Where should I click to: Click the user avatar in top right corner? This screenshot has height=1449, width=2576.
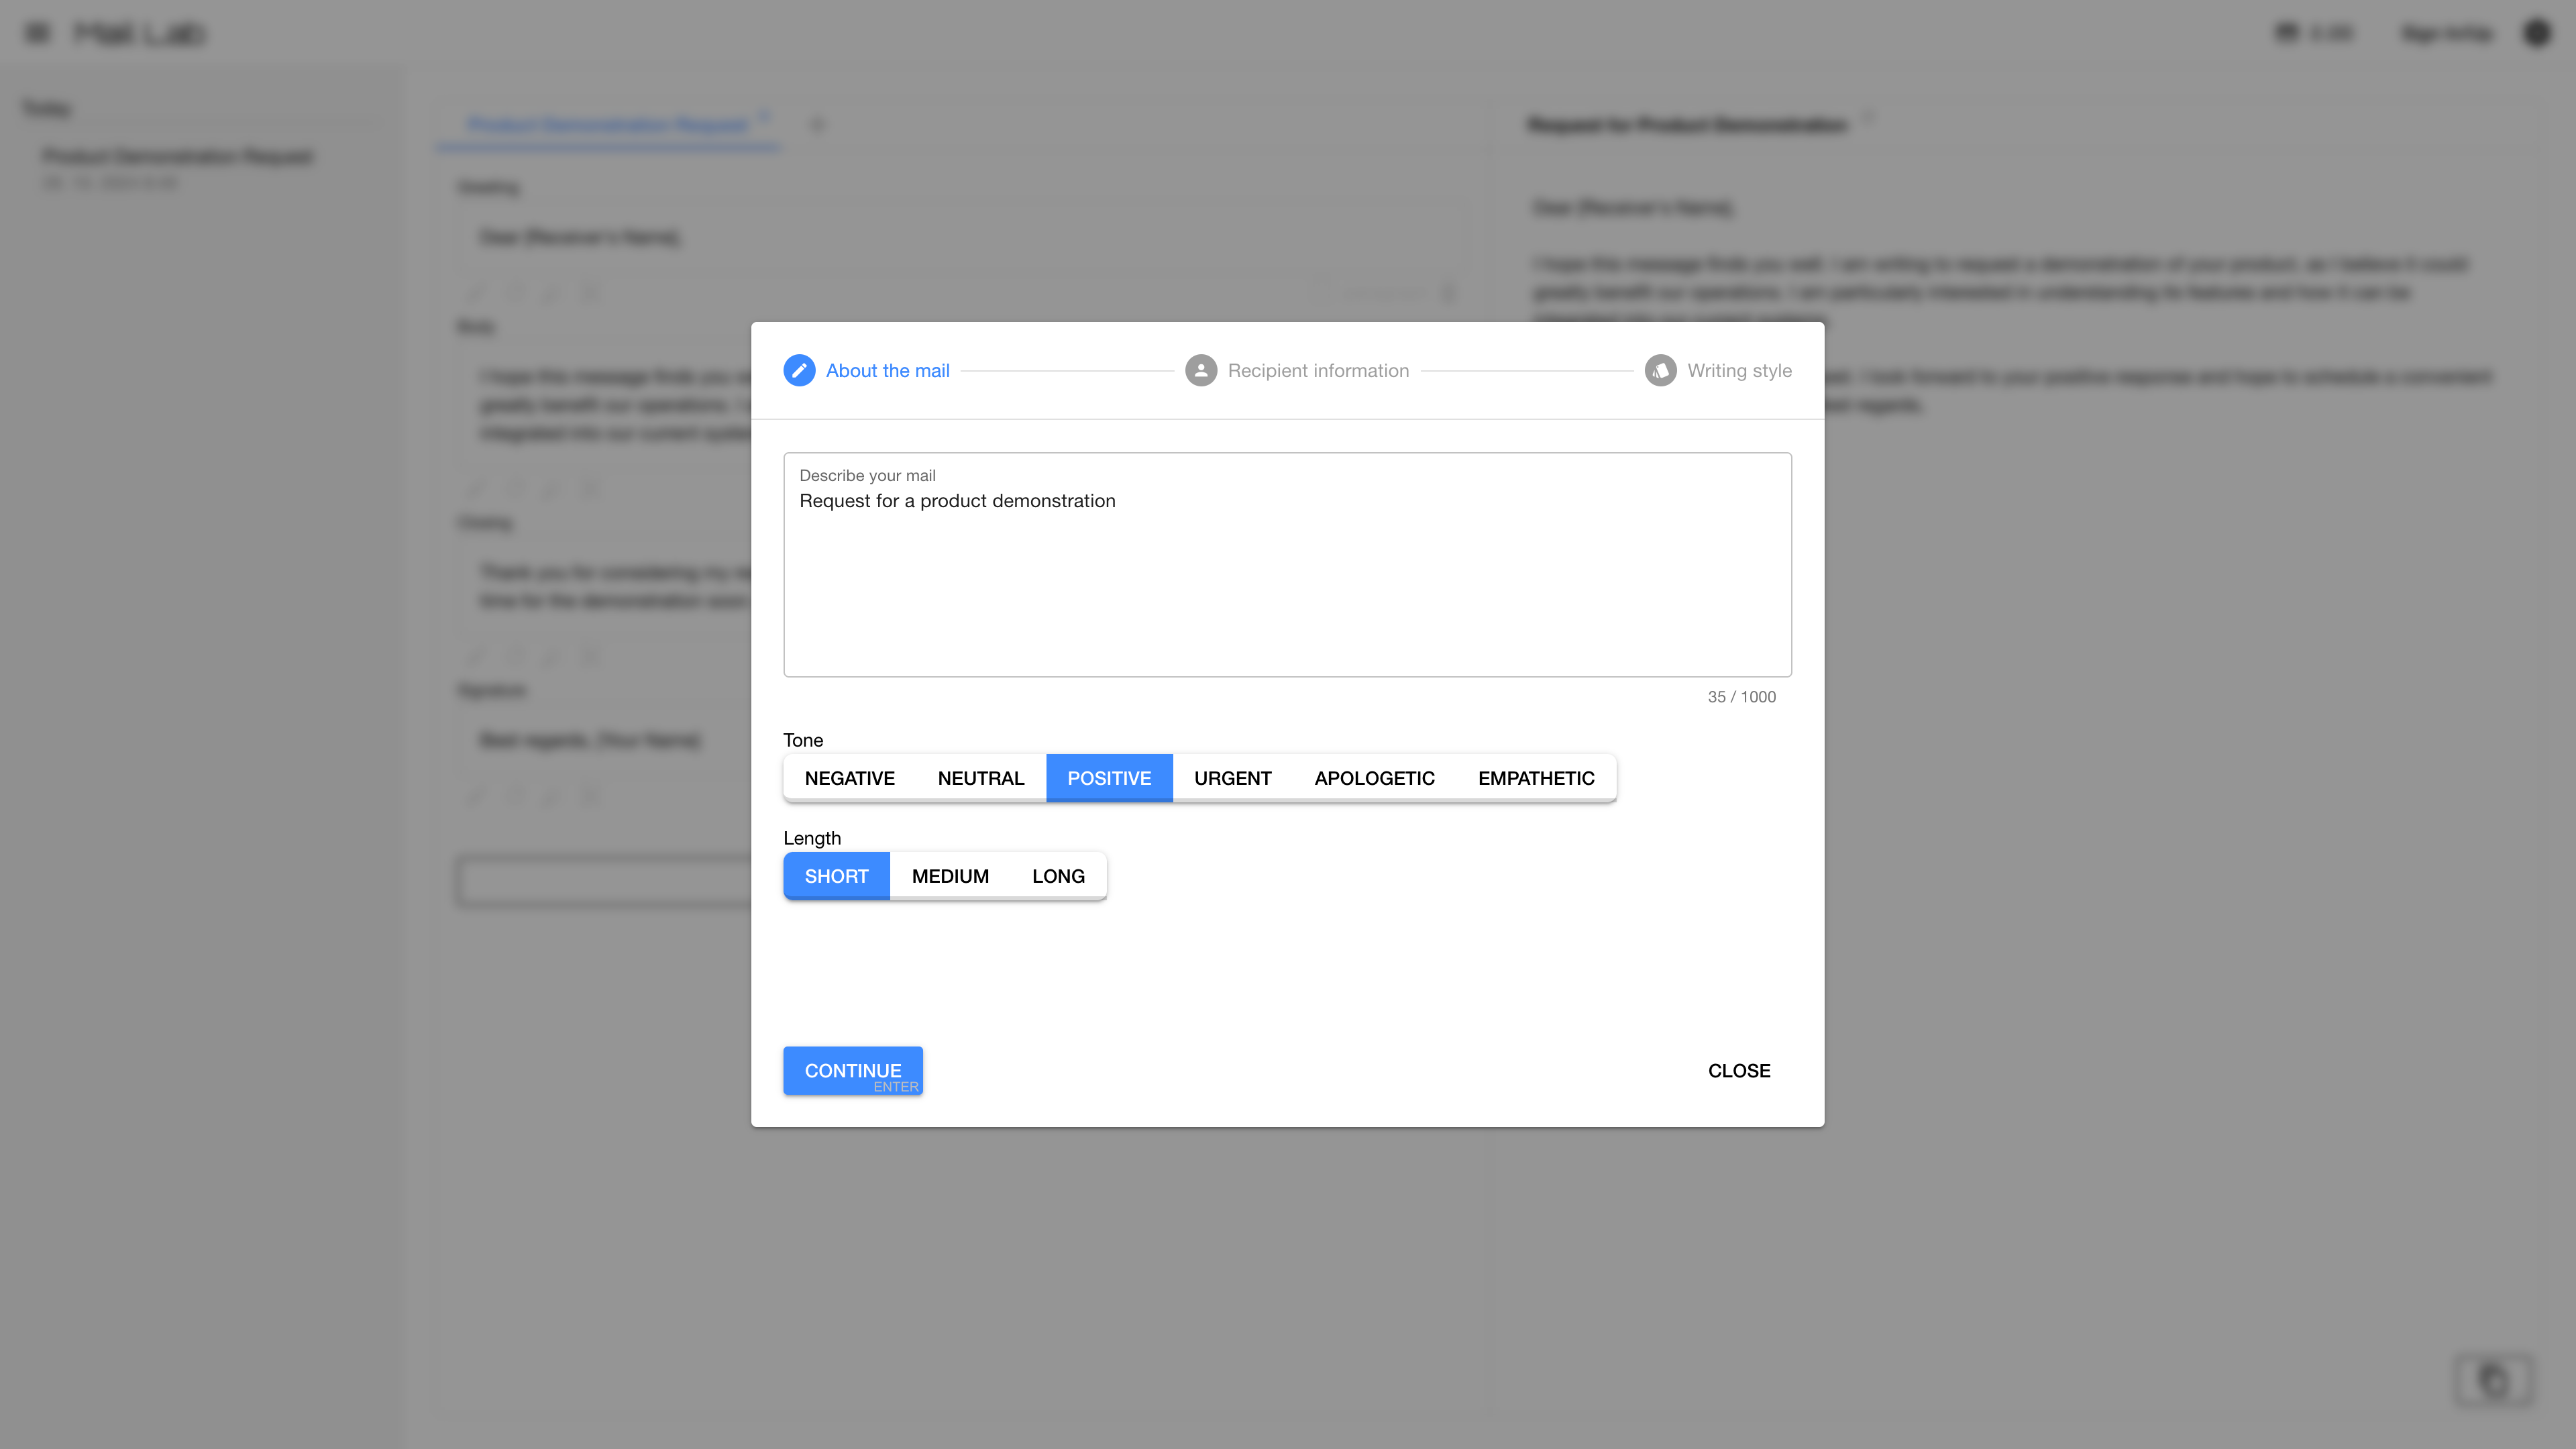tap(2537, 33)
